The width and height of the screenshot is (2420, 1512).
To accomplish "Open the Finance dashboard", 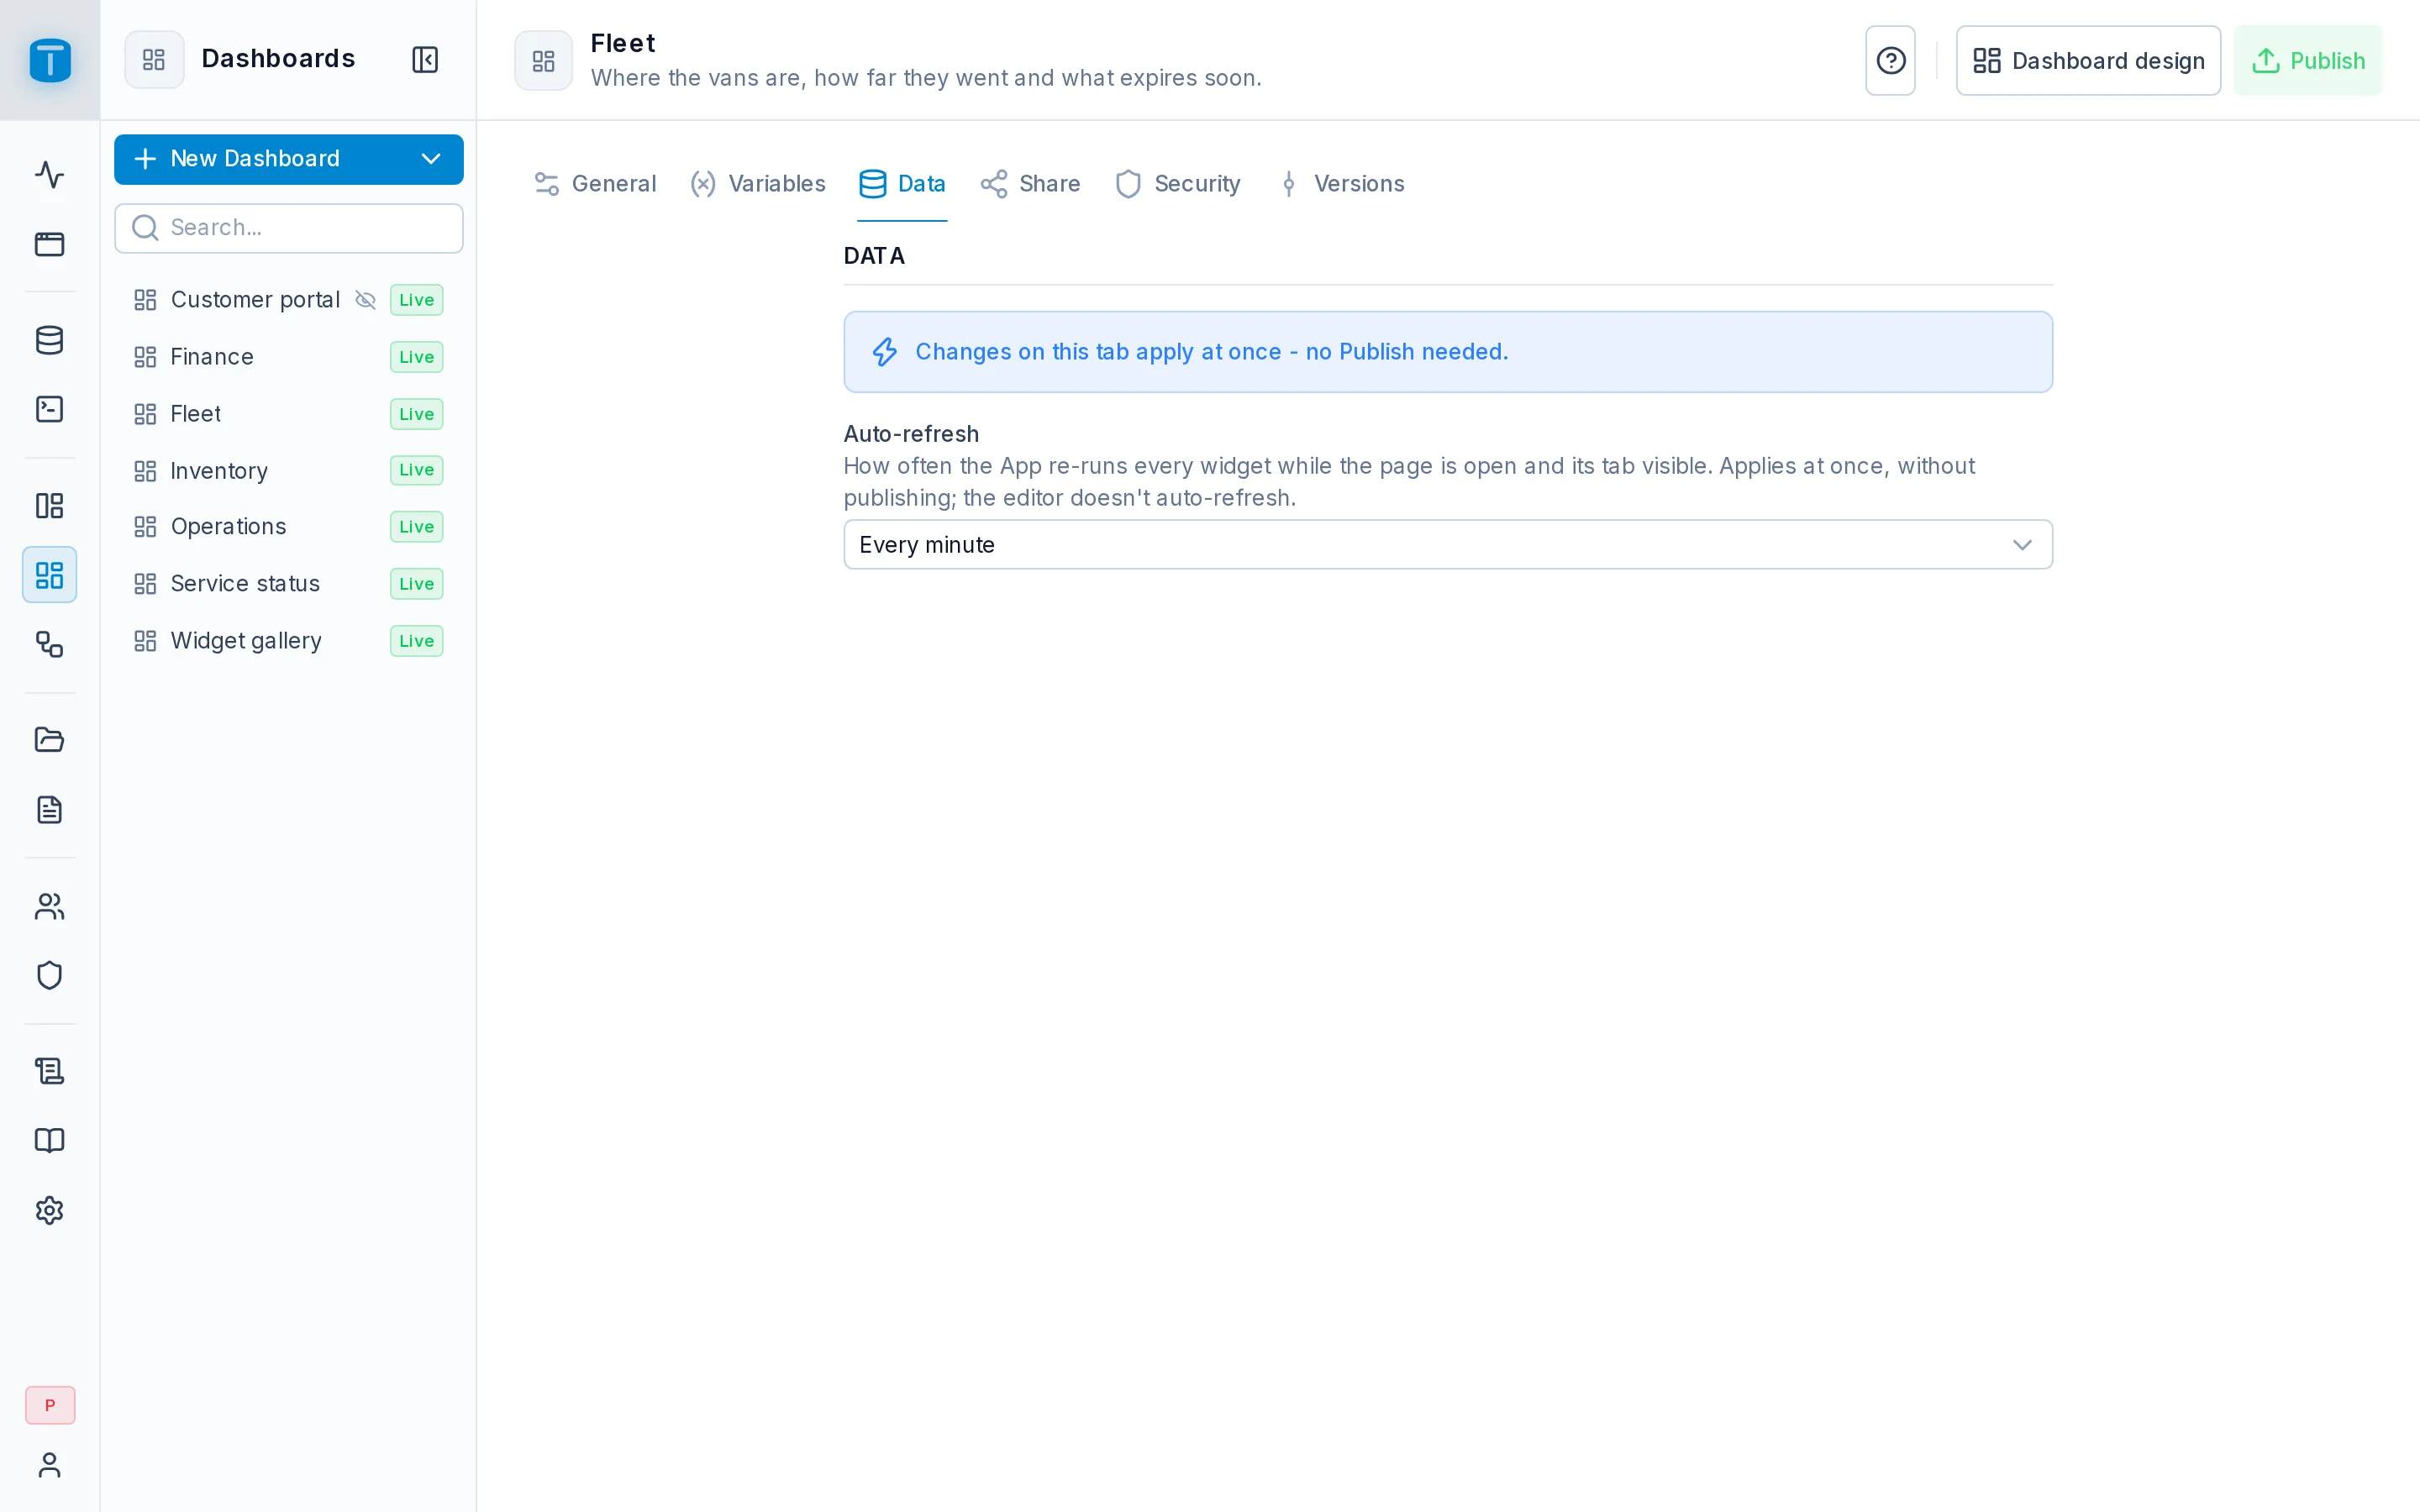I will pyautogui.click(x=288, y=357).
